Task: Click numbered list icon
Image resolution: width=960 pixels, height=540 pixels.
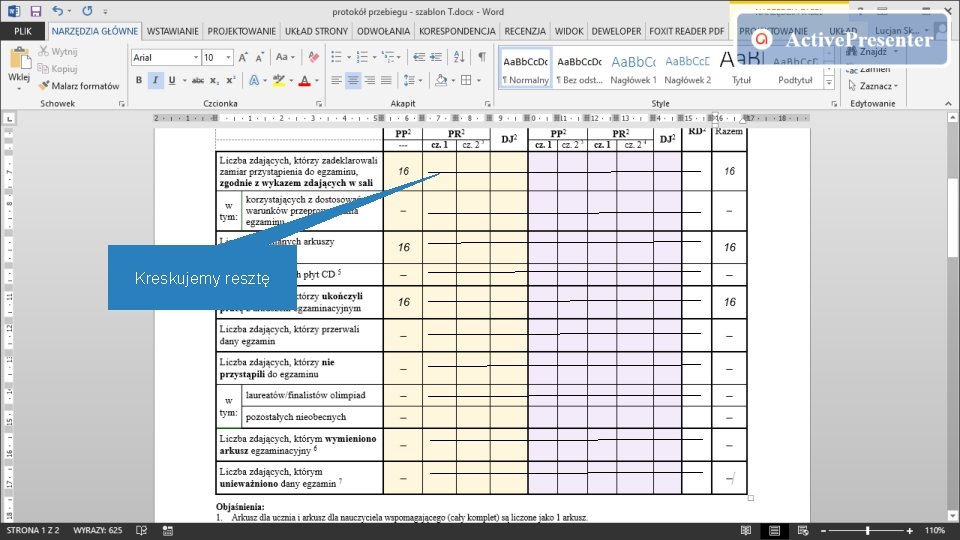Action: coord(362,58)
